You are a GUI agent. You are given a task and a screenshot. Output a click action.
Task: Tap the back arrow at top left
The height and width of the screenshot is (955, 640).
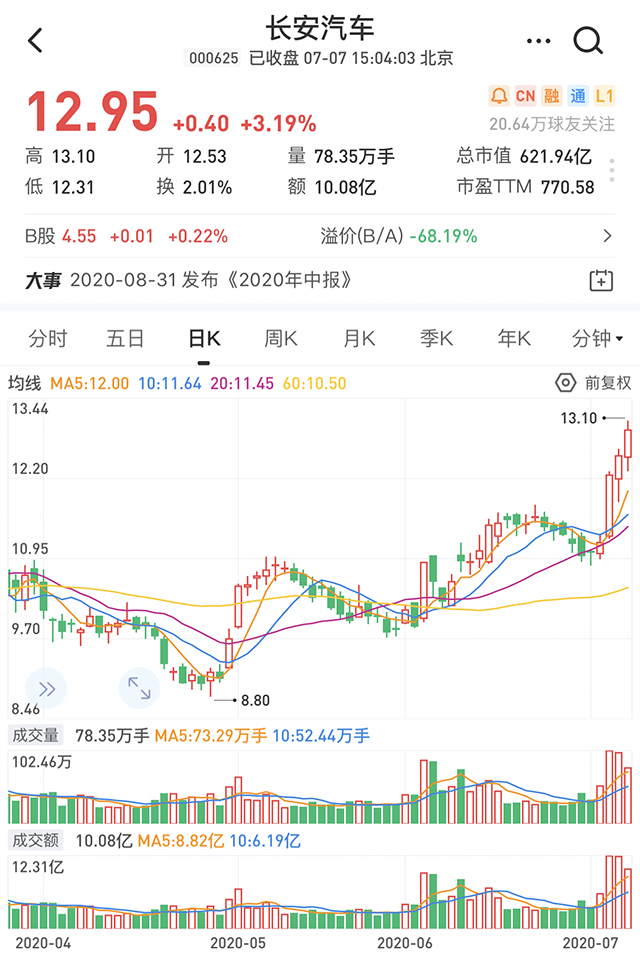36,40
